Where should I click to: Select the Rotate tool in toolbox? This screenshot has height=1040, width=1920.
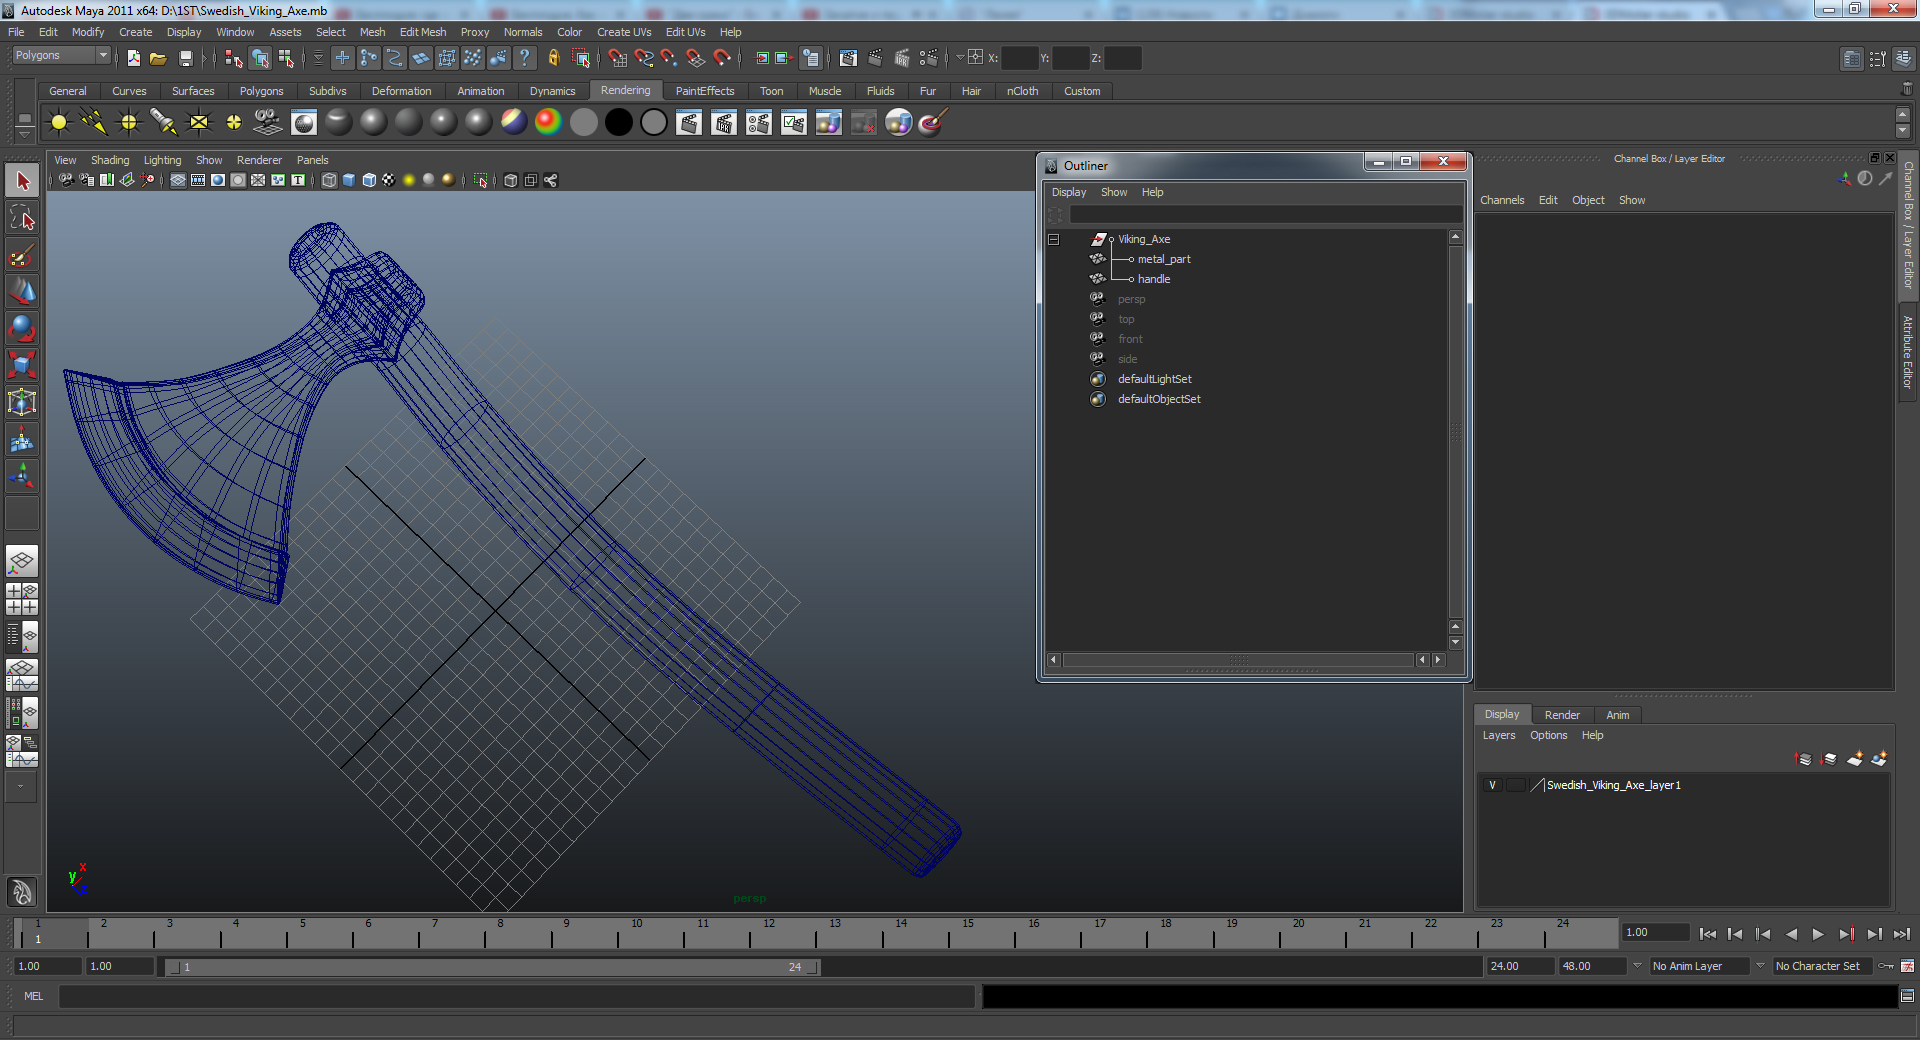(x=22, y=328)
